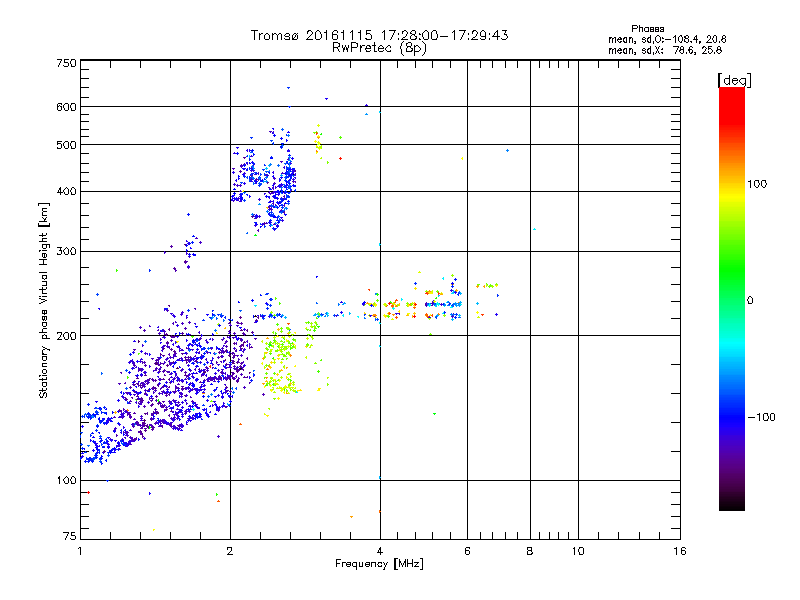
Task: Click the x-axis label '8'
Action: (530, 551)
